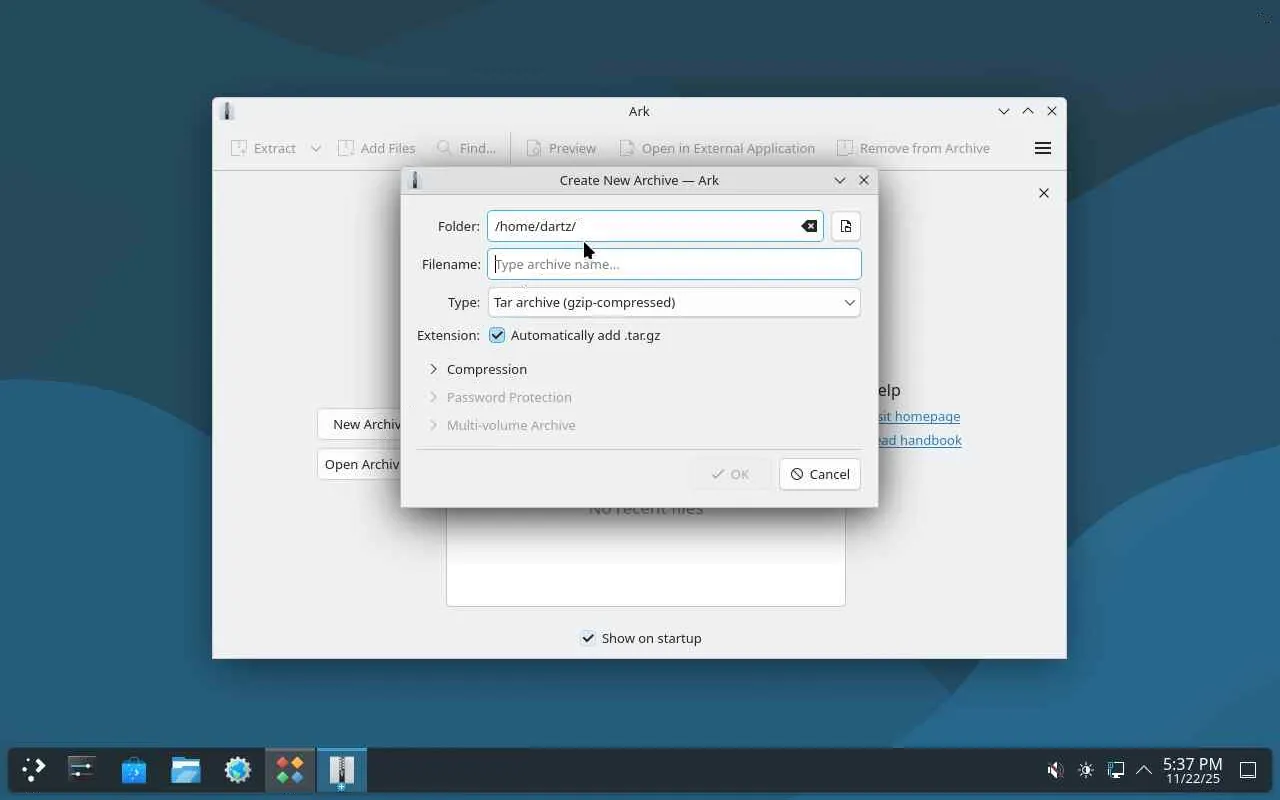Expand the Compression section
The height and width of the screenshot is (800, 1280).
click(x=477, y=369)
